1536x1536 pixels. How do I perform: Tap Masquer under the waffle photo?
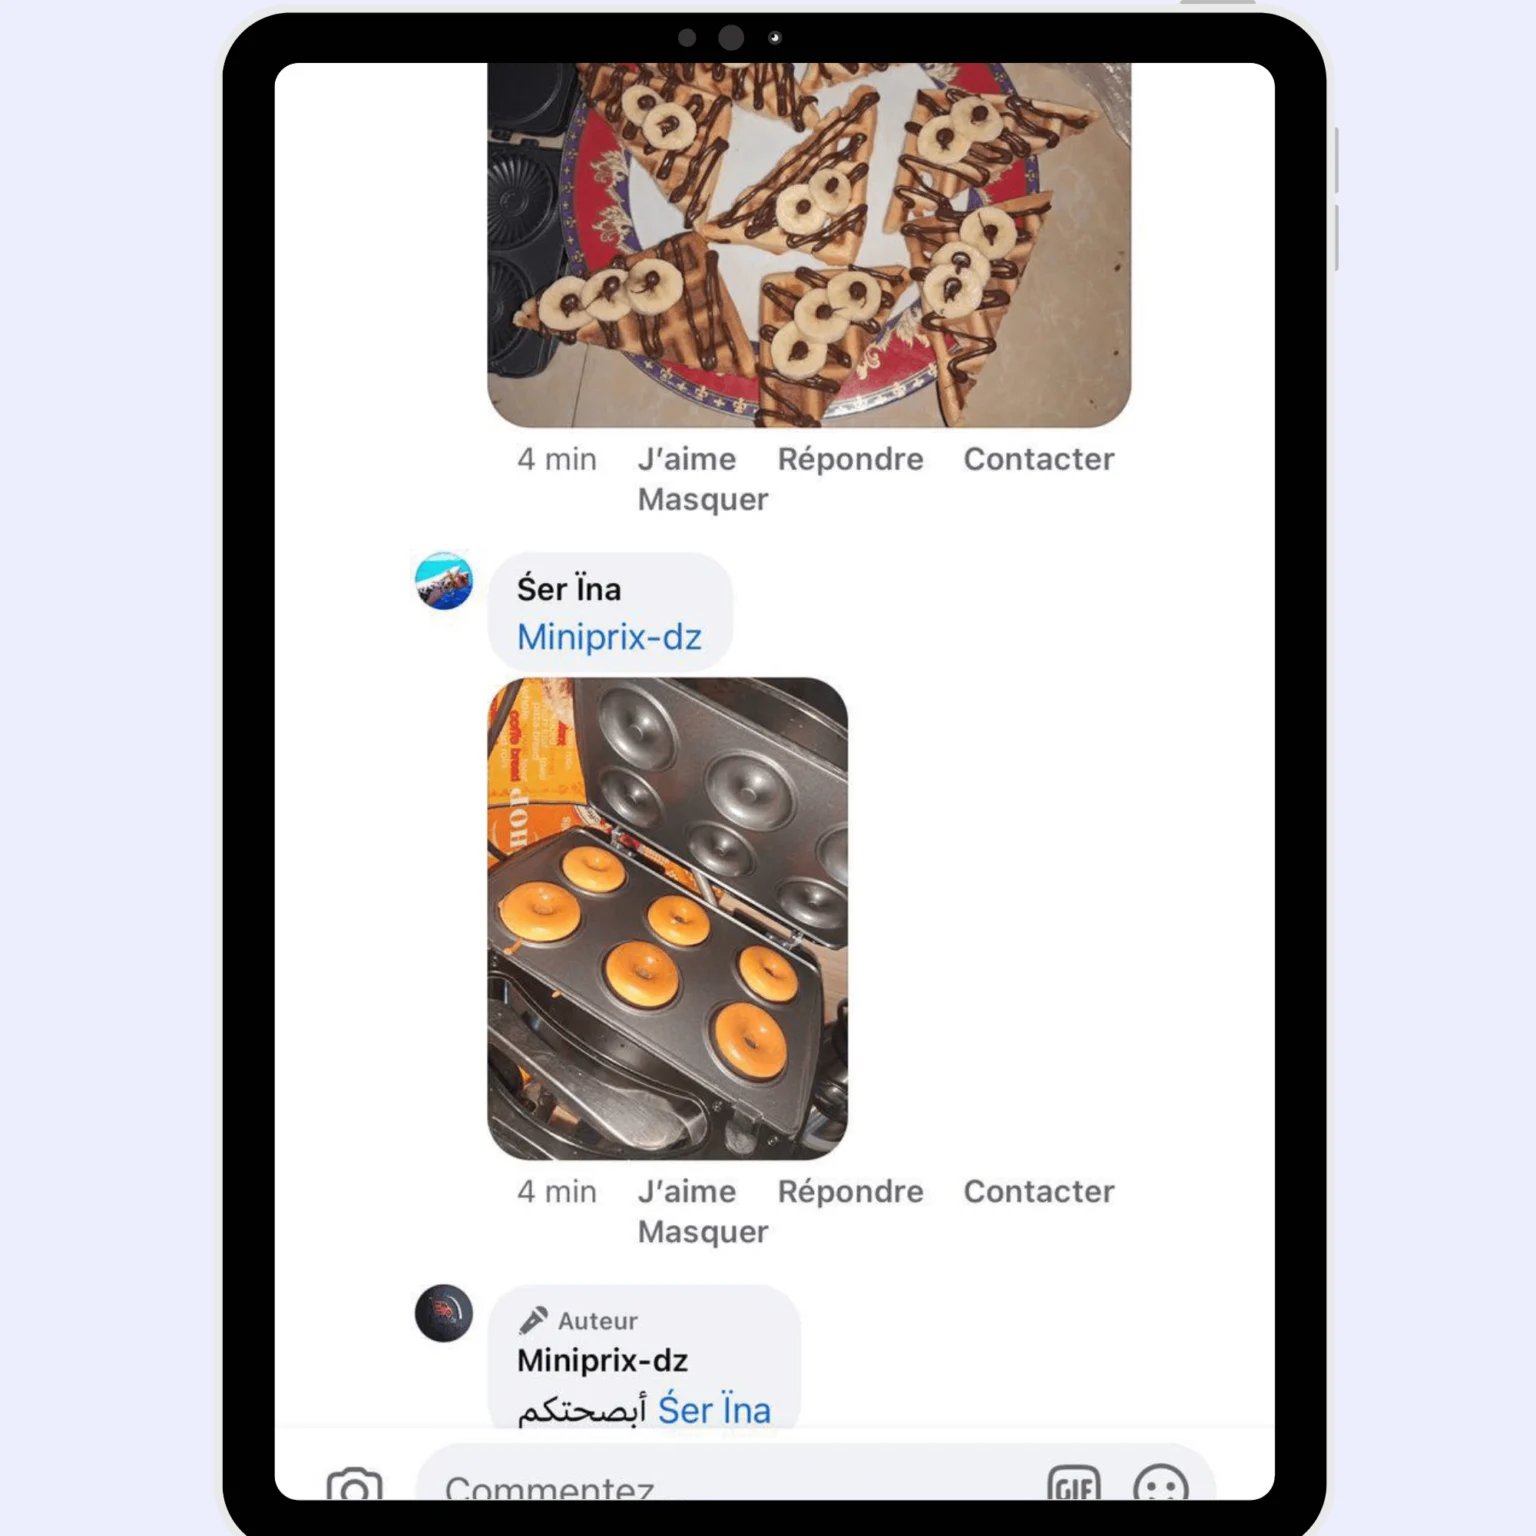703,500
